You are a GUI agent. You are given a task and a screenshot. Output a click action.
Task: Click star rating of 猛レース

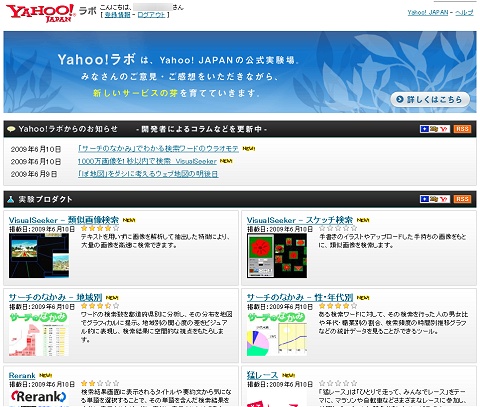pyautogui.click(x=338, y=383)
